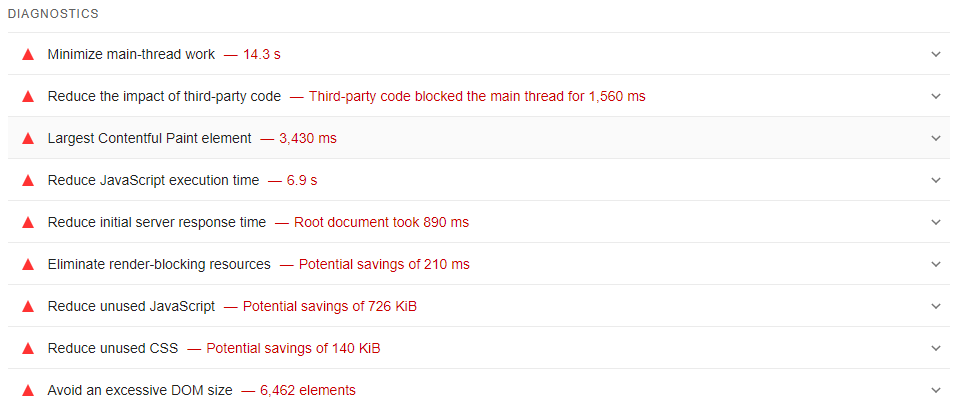Screen dimensions: 957x409
Task: Click the "6,462 elements" value text
Action: (x=308, y=390)
